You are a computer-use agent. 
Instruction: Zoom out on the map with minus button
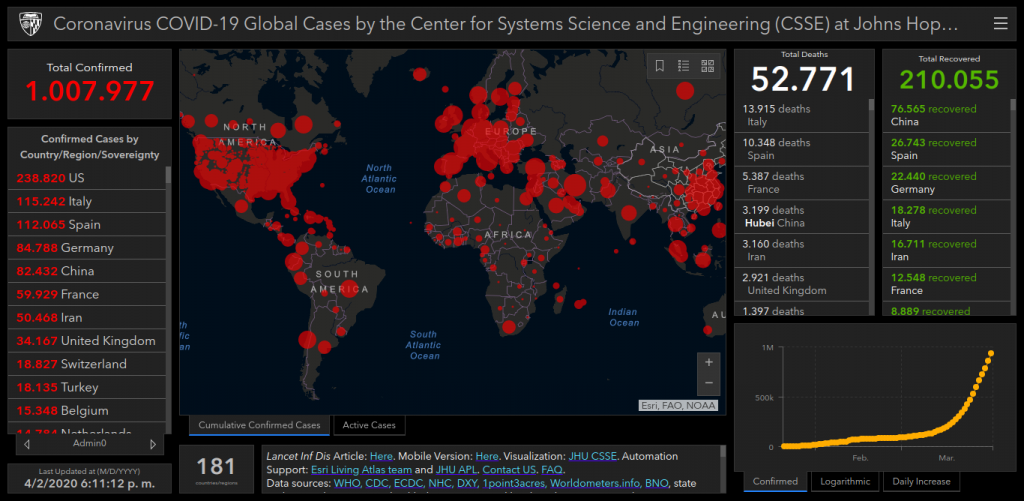point(709,383)
